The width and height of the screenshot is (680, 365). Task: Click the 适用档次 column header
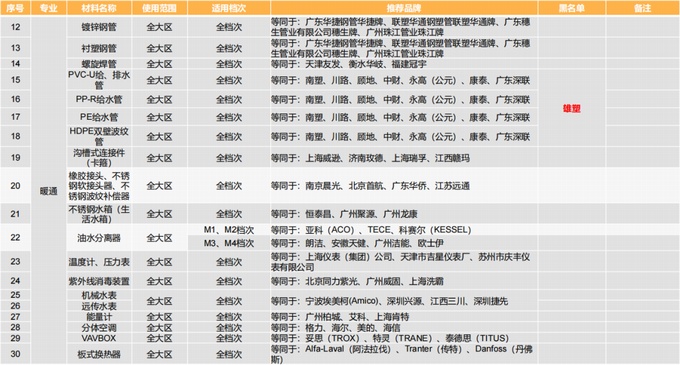tap(229, 8)
